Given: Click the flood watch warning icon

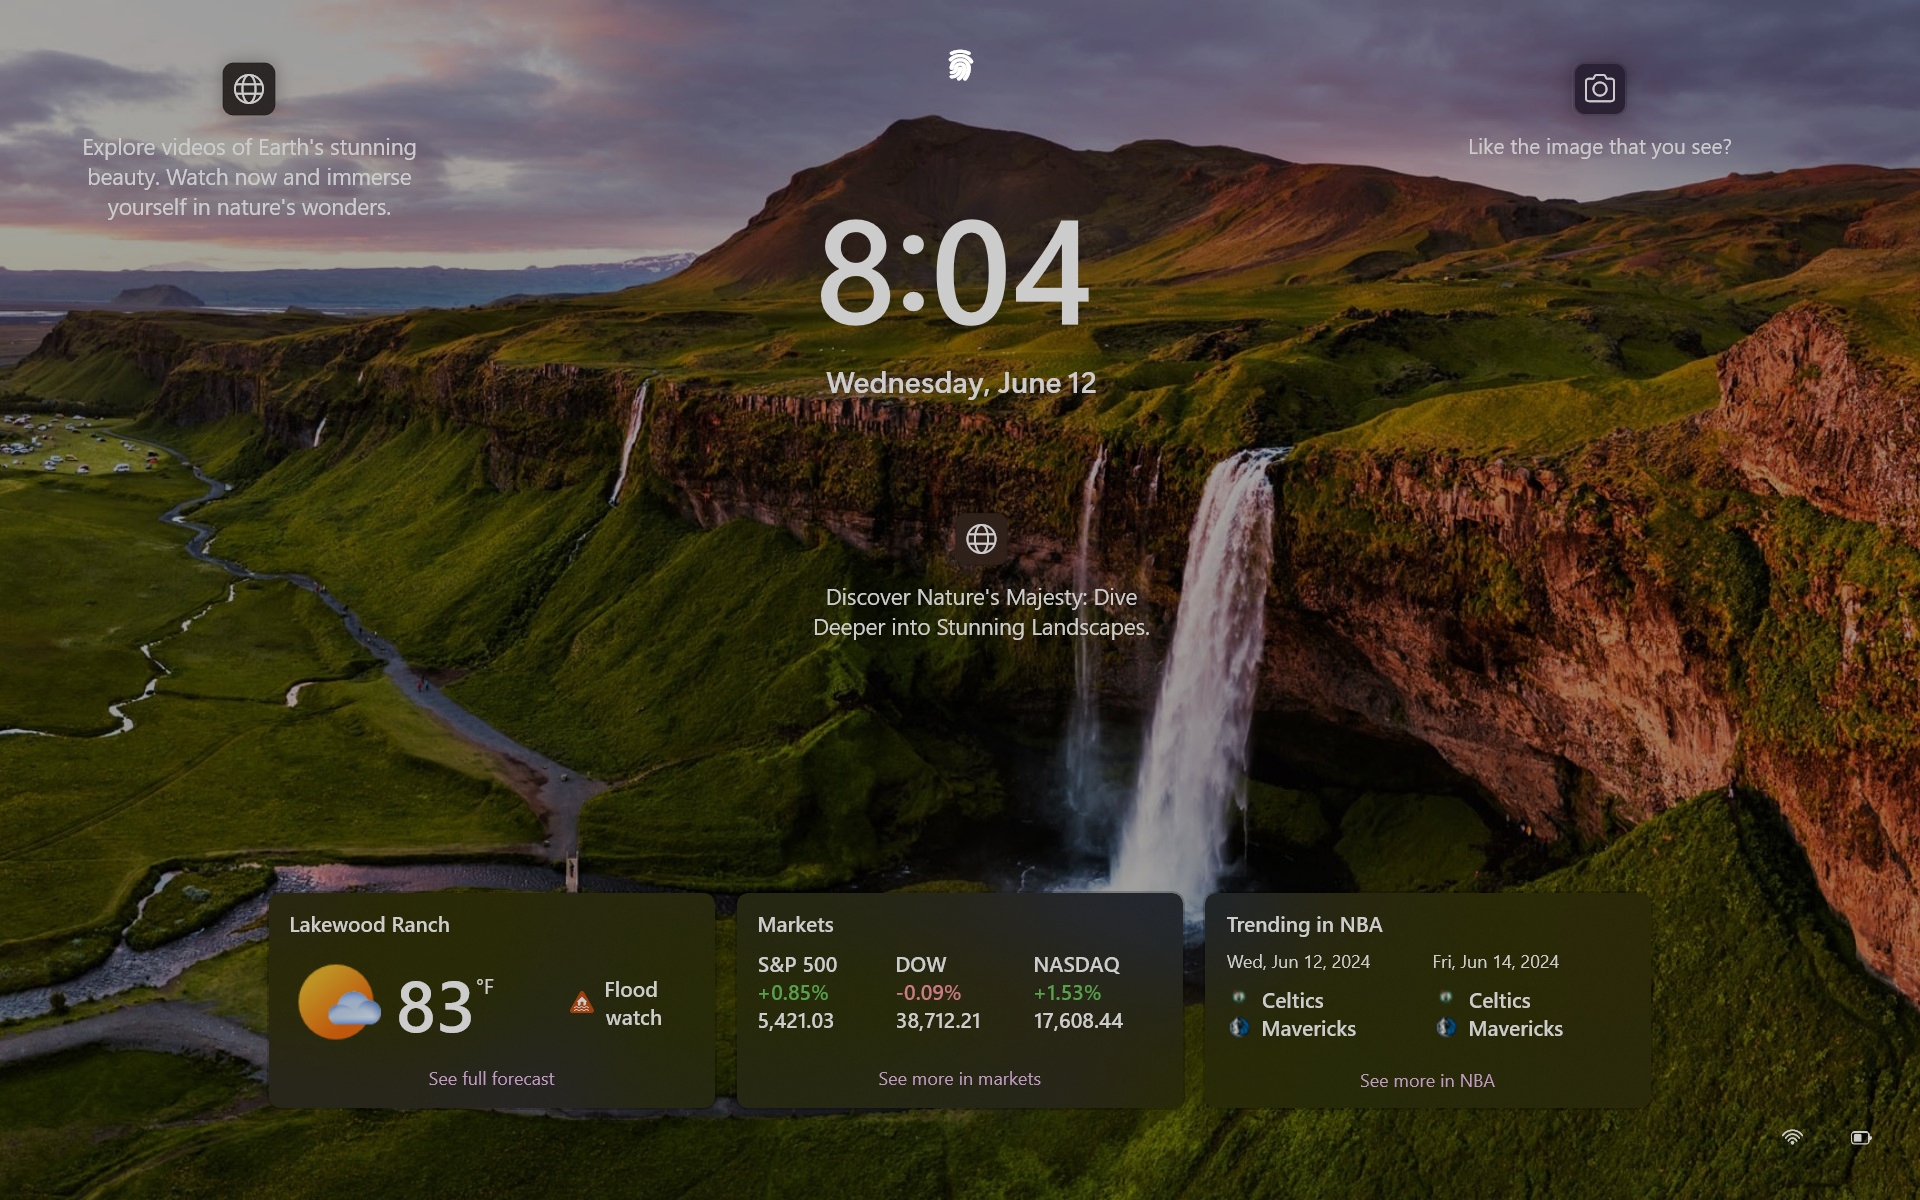Looking at the screenshot, I should tap(582, 1003).
